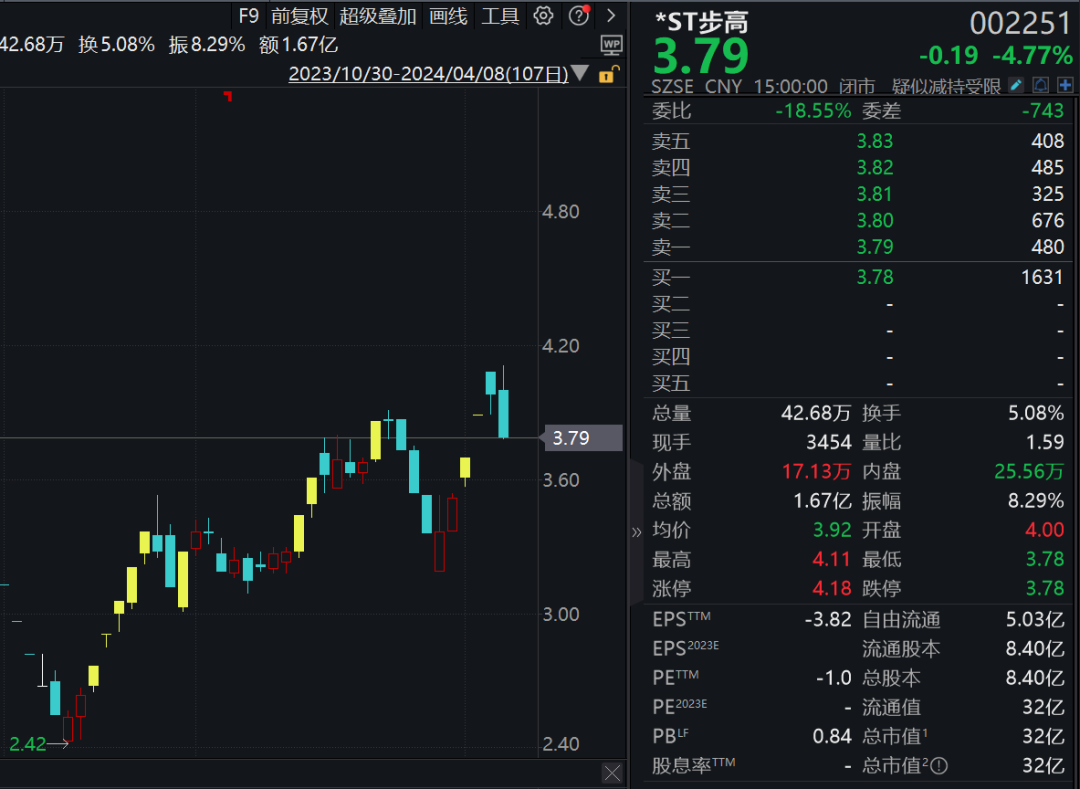The width and height of the screenshot is (1080, 789).
Task: Add stock with the blue plus icon
Action: [x=1065, y=85]
